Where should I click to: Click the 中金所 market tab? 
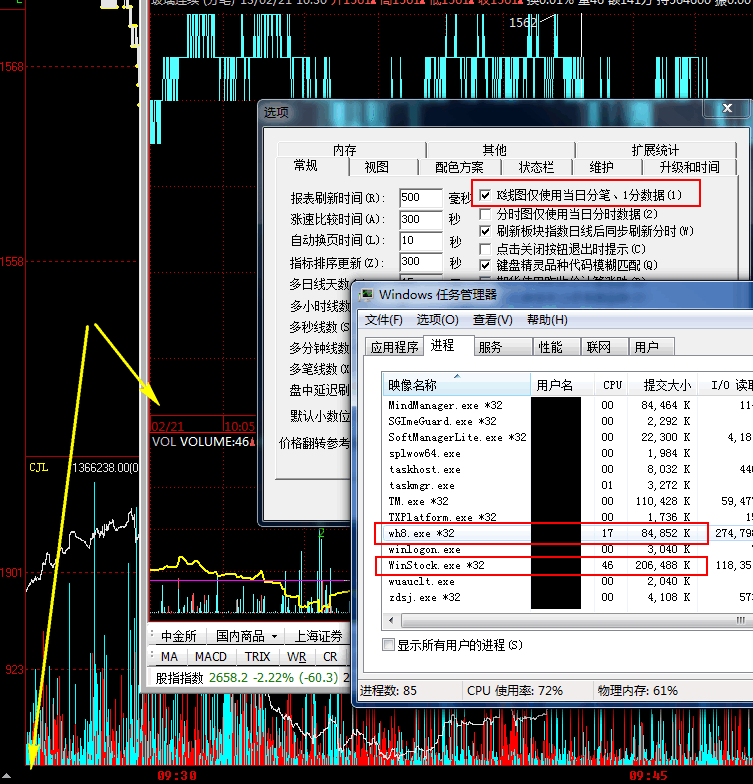(x=178, y=636)
